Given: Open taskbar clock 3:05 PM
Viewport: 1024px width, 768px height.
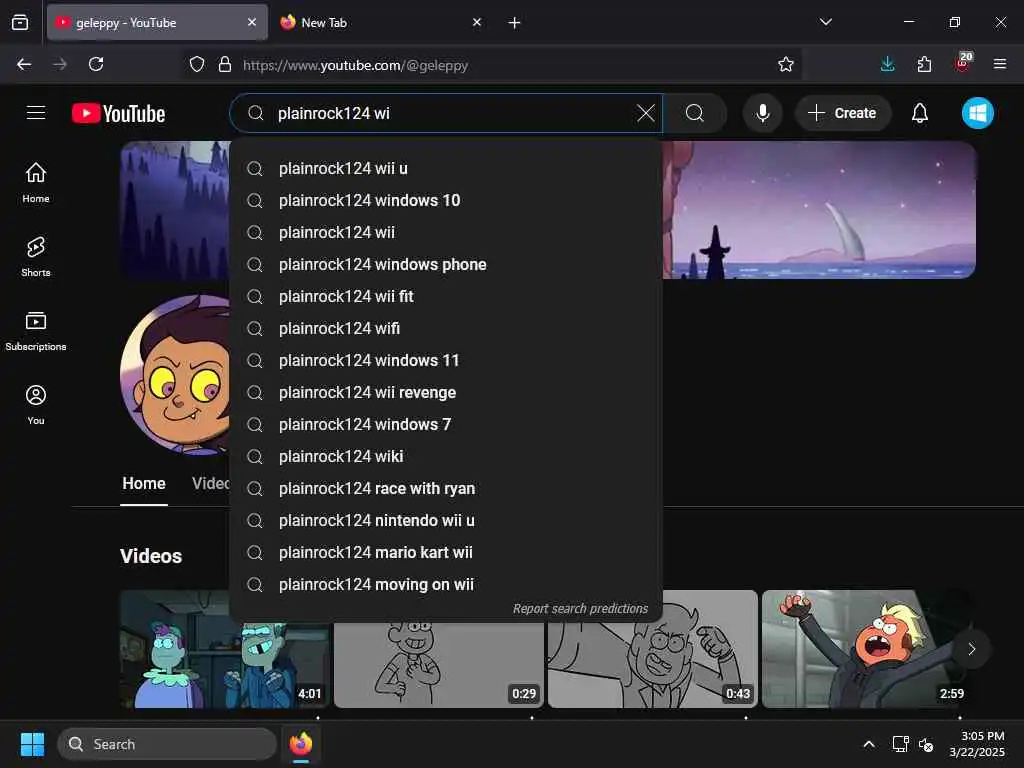Looking at the screenshot, I should (978, 744).
